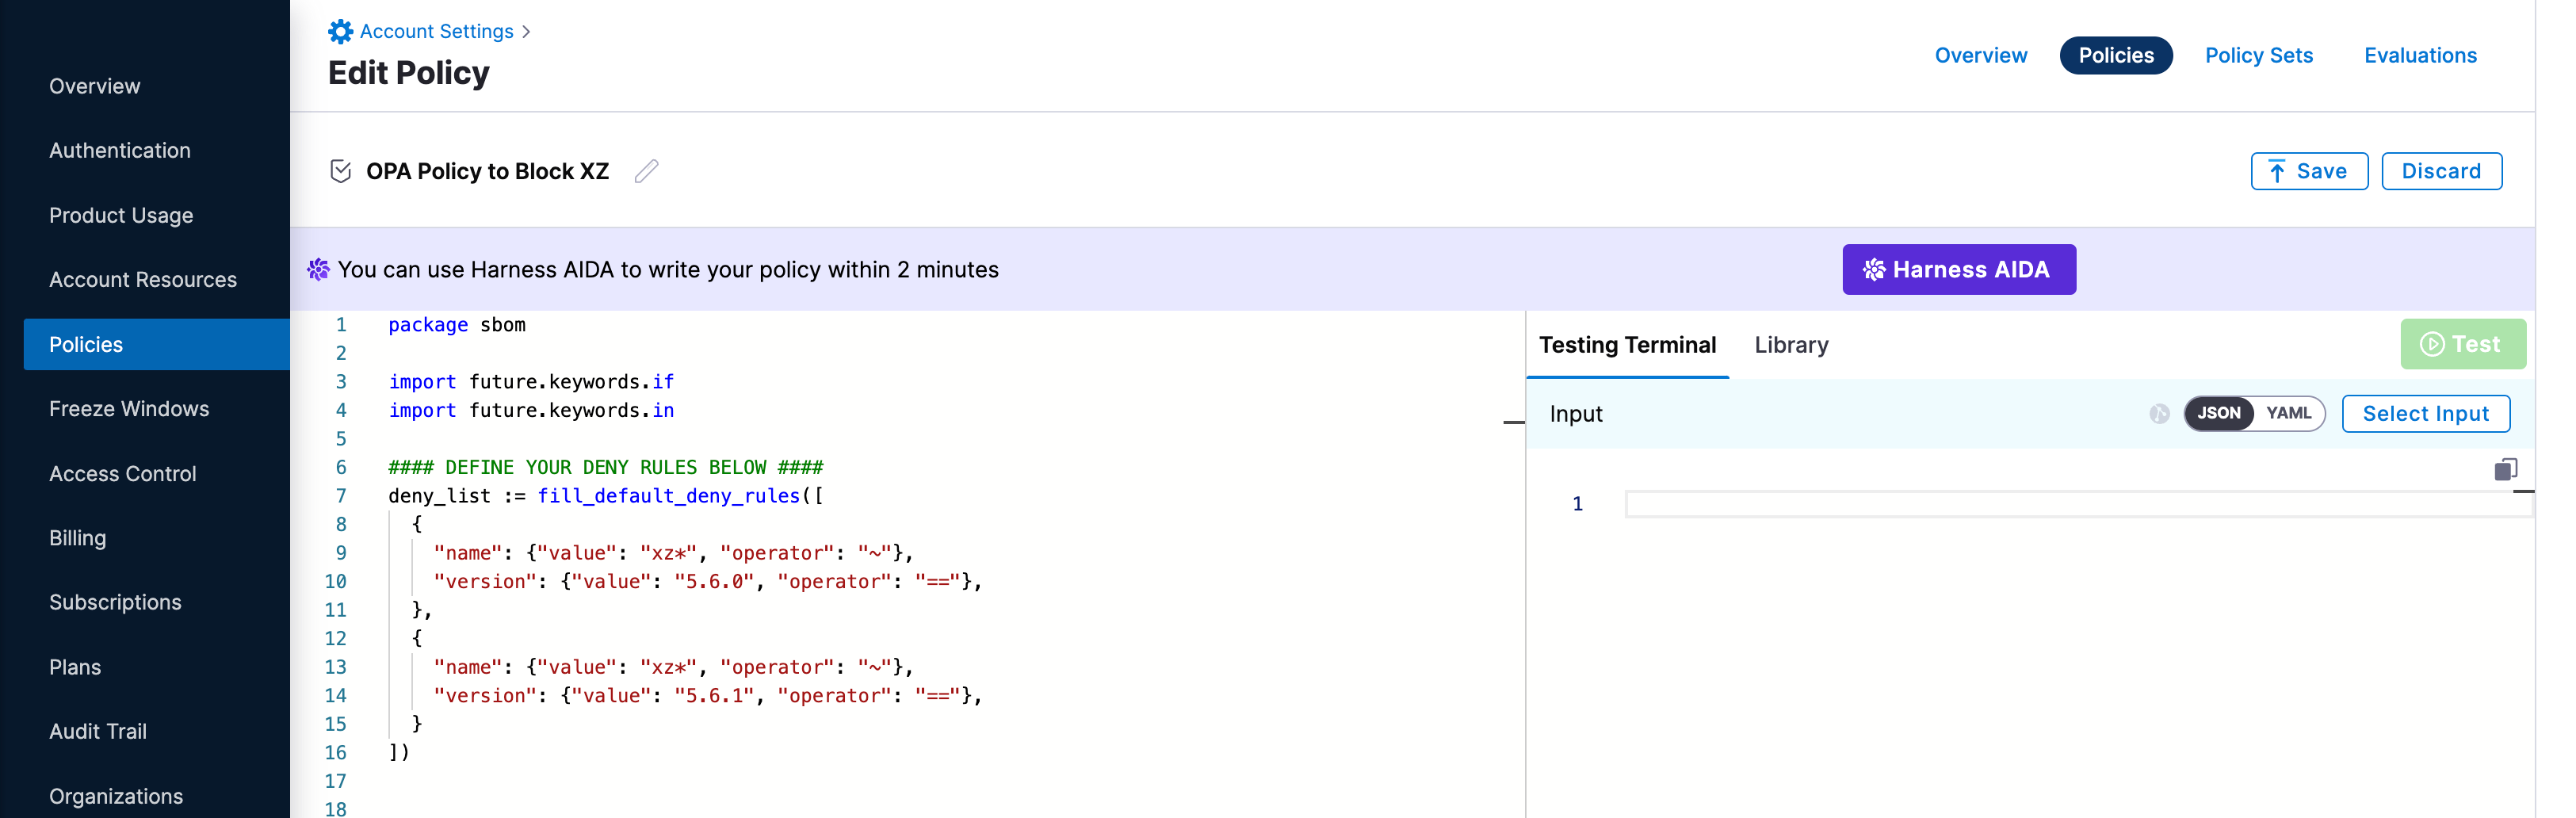The height and width of the screenshot is (818, 2576).
Task: Click the name "xz*" line on line 13
Action: click(x=674, y=667)
